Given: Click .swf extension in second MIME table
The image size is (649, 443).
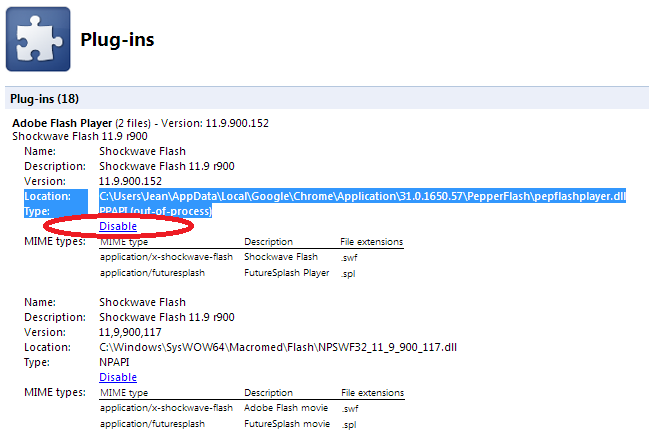Looking at the screenshot, I should pos(350,409).
